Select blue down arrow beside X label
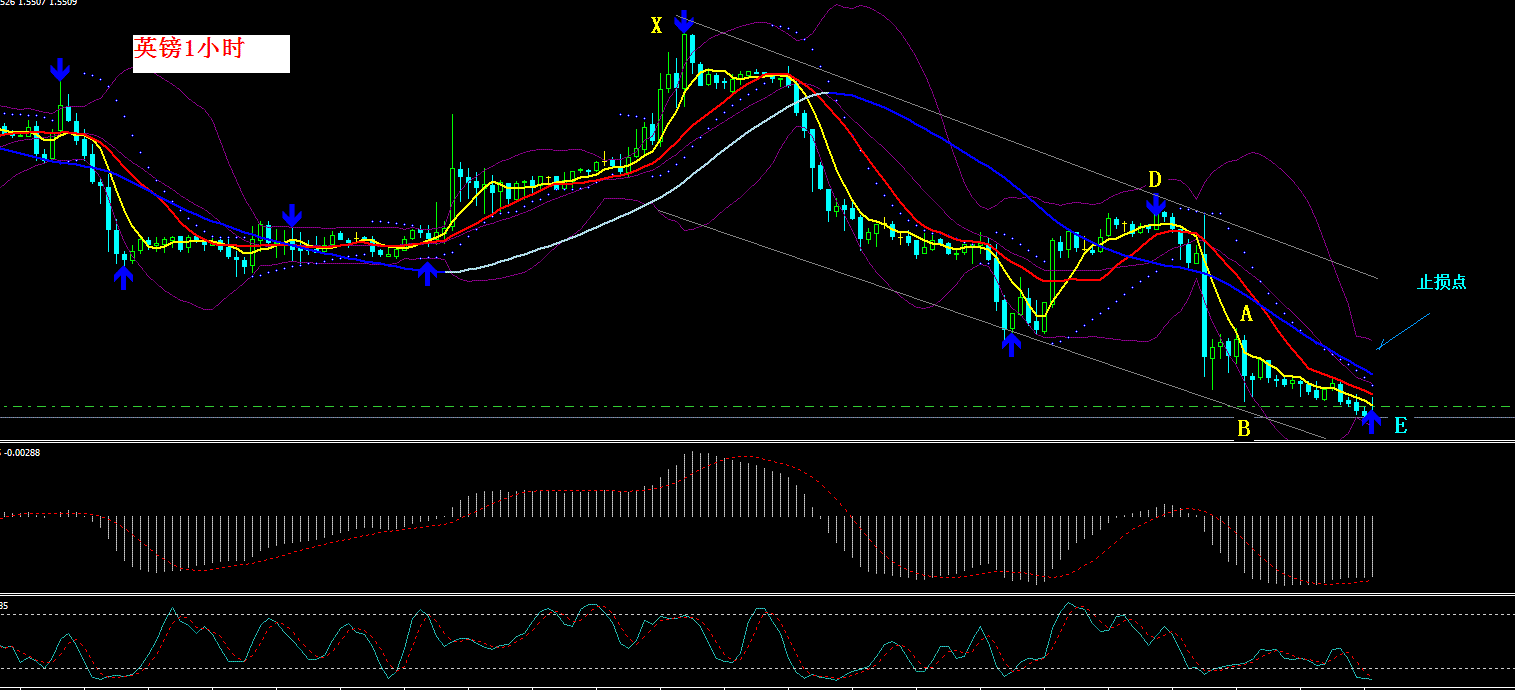The width and height of the screenshot is (1515, 690). [684, 21]
